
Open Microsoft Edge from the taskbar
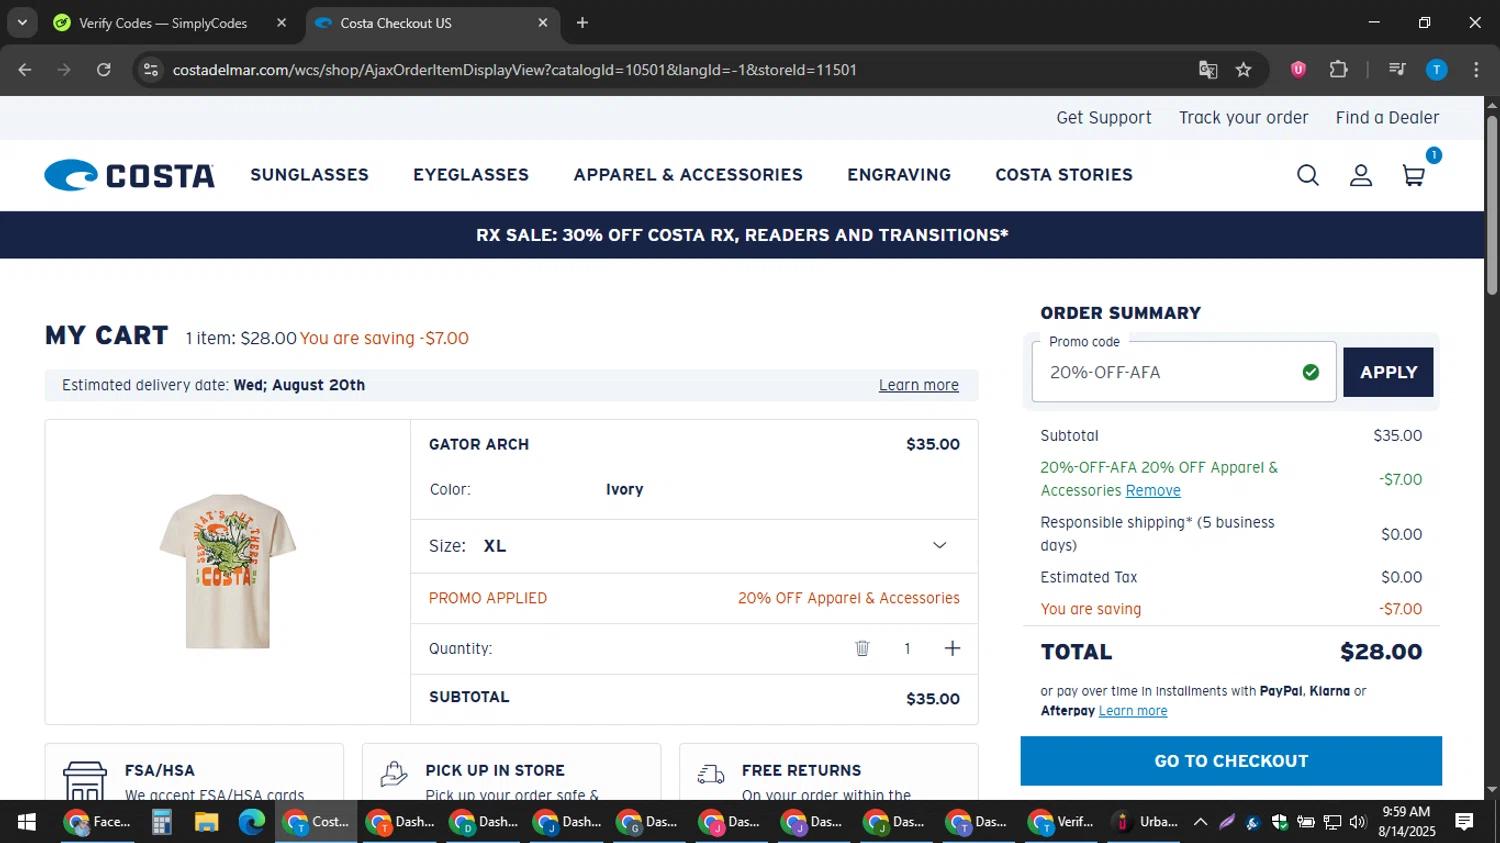(x=251, y=822)
